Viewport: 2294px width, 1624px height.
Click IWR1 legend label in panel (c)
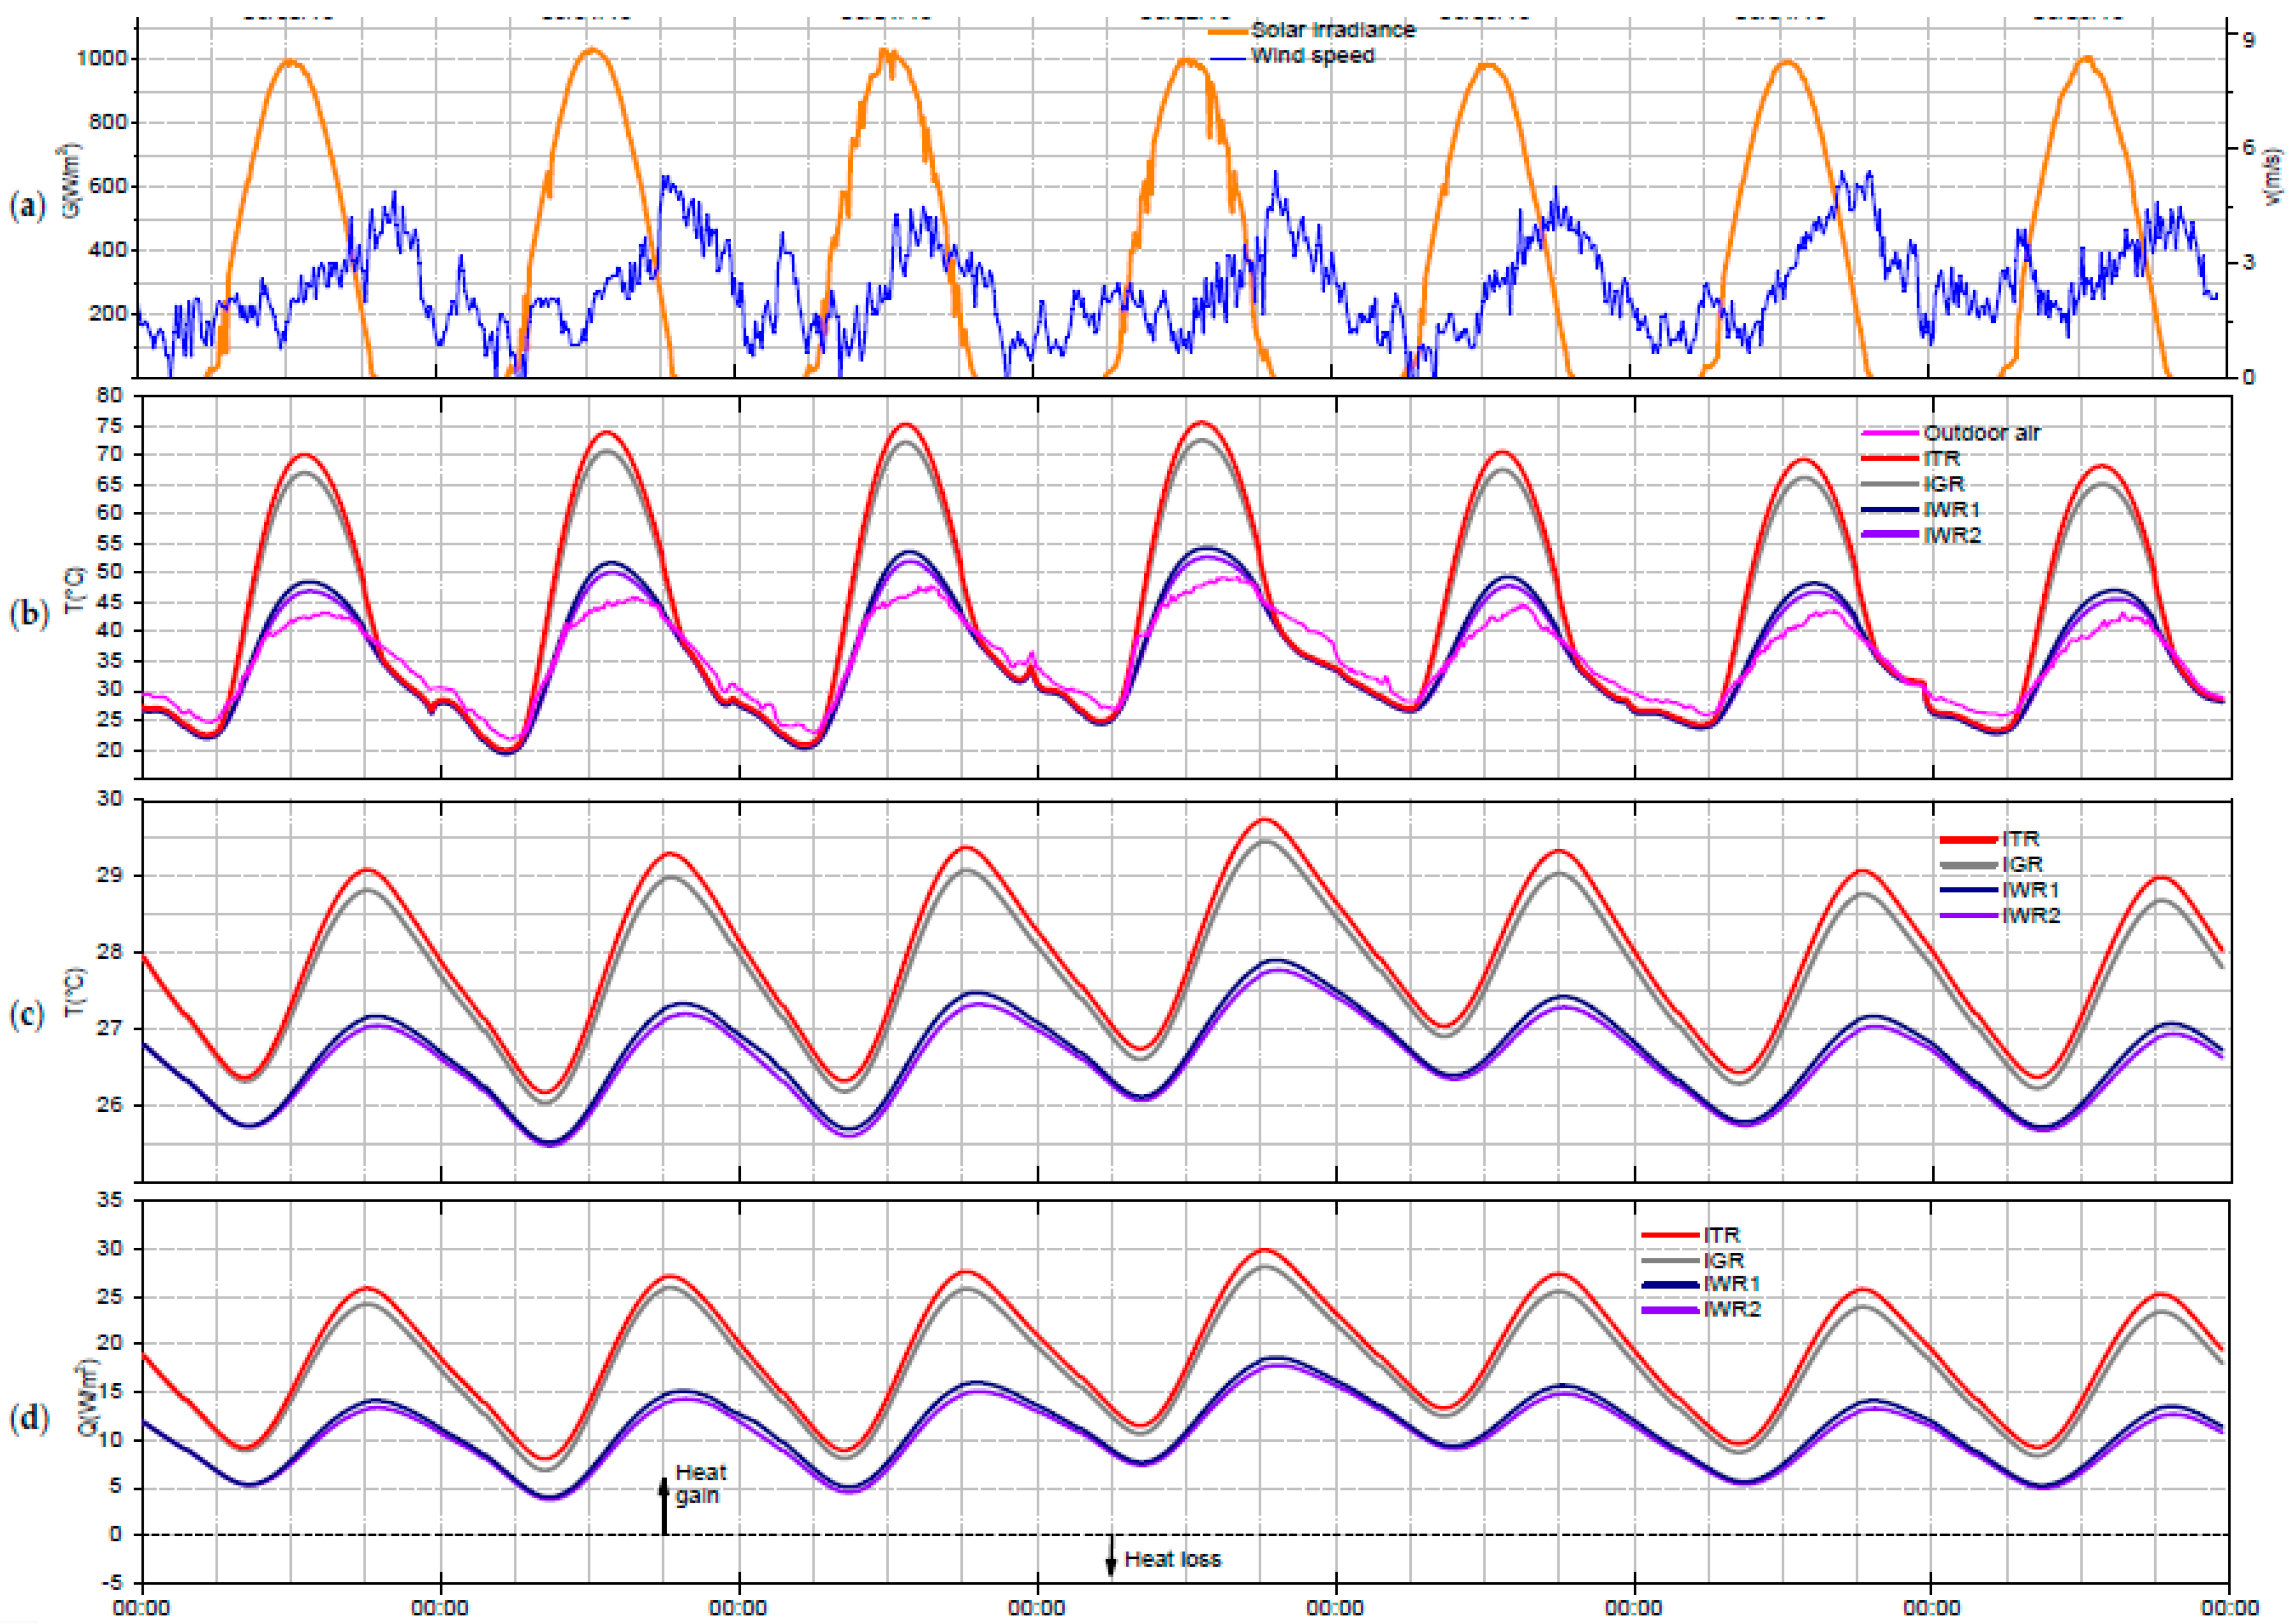click(2030, 890)
